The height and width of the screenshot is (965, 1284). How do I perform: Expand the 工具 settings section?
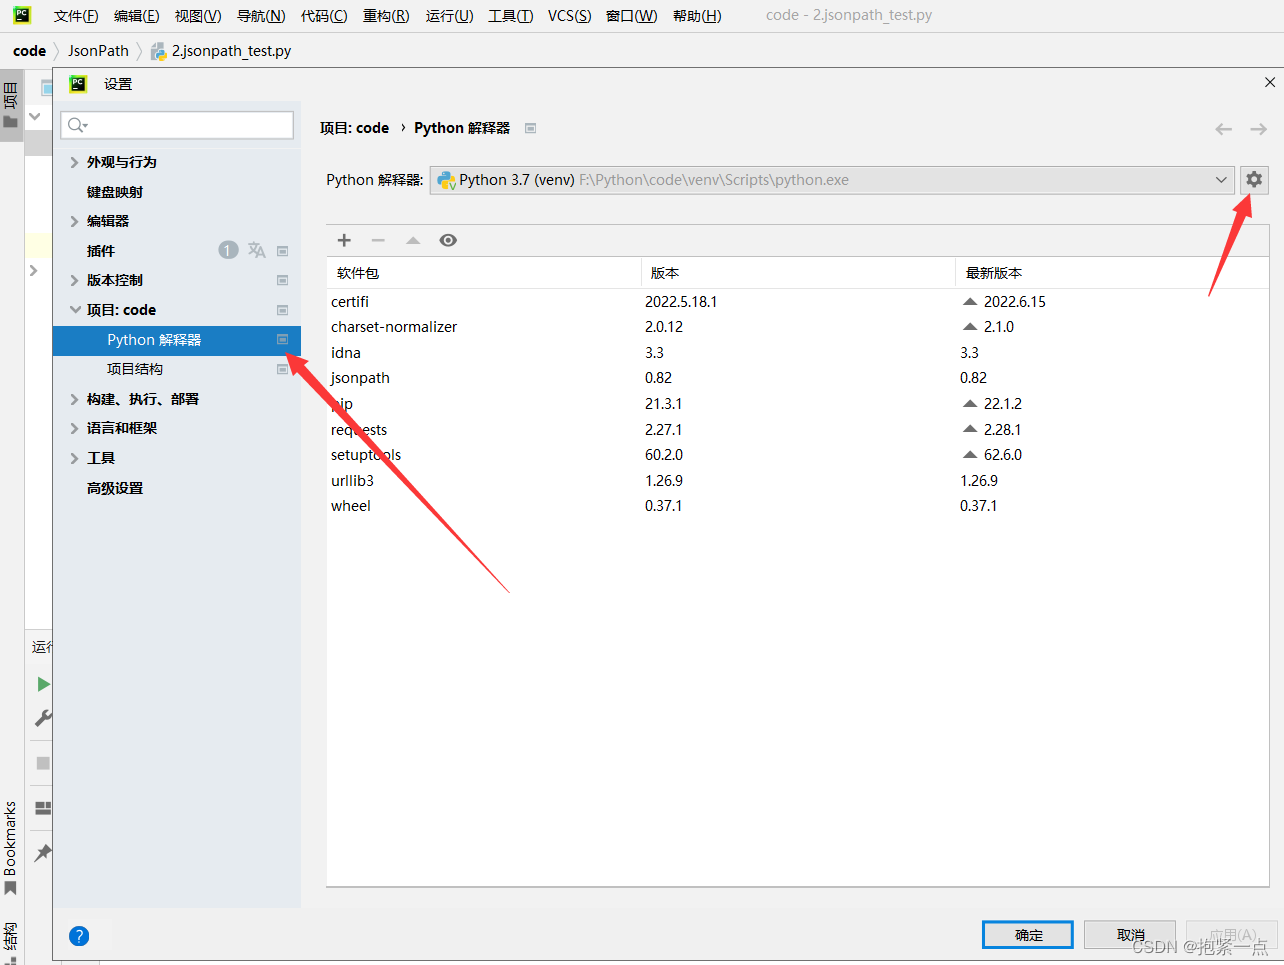(x=74, y=458)
